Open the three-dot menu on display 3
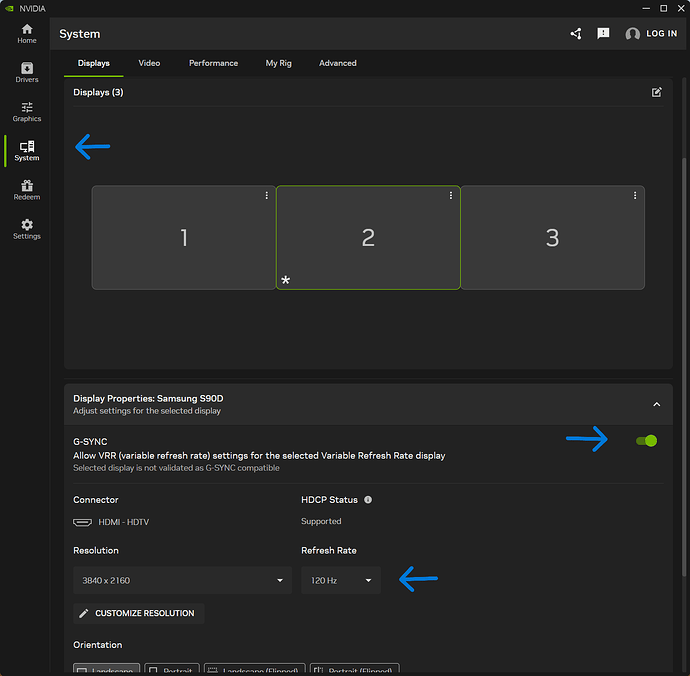 (635, 195)
